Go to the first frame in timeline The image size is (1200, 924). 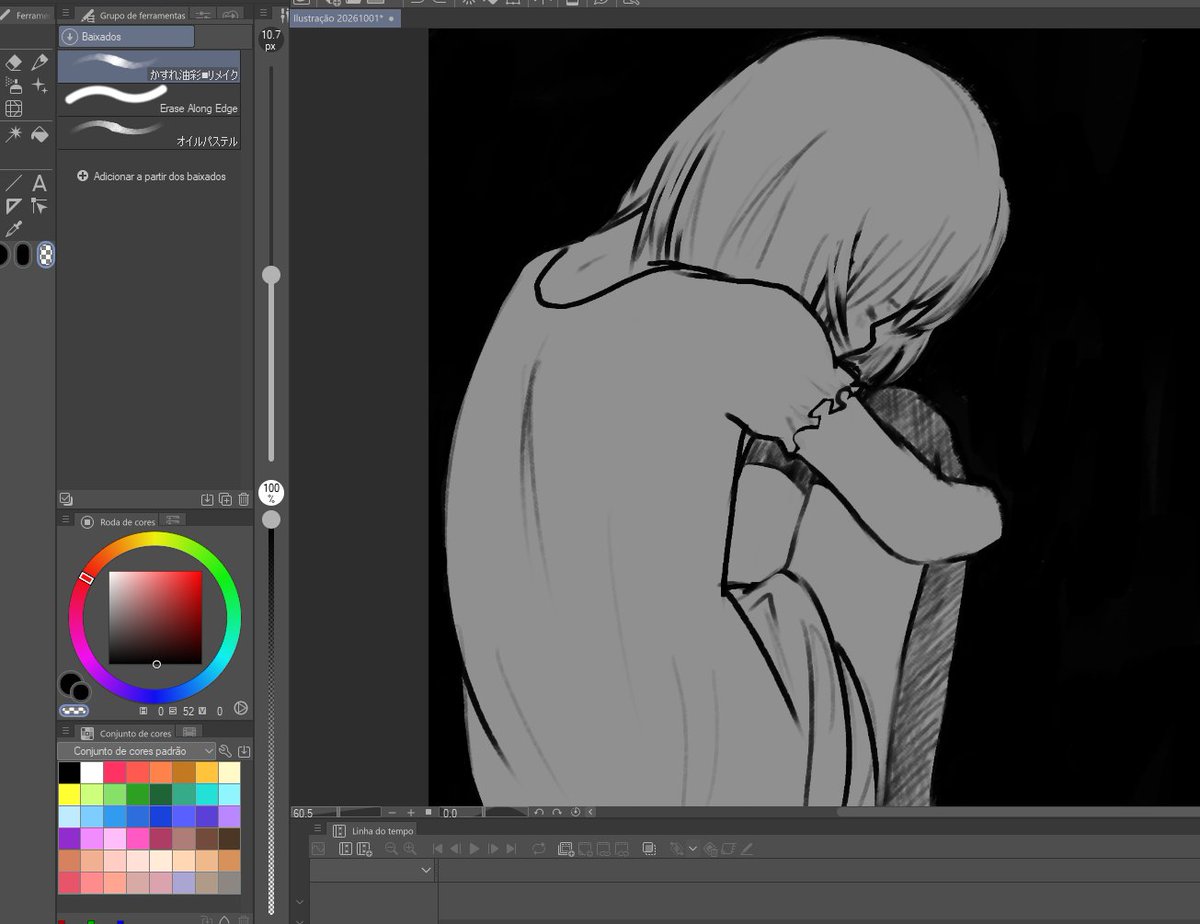pyautogui.click(x=437, y=848)
